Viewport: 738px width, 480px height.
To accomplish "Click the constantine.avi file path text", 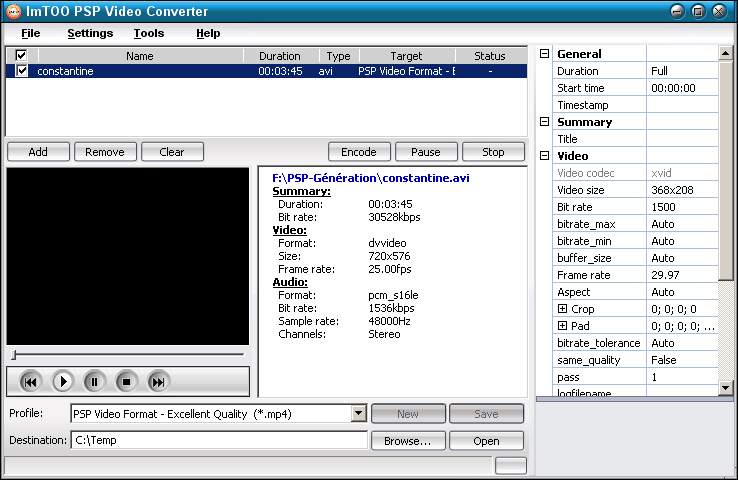I will pos(371,178).
